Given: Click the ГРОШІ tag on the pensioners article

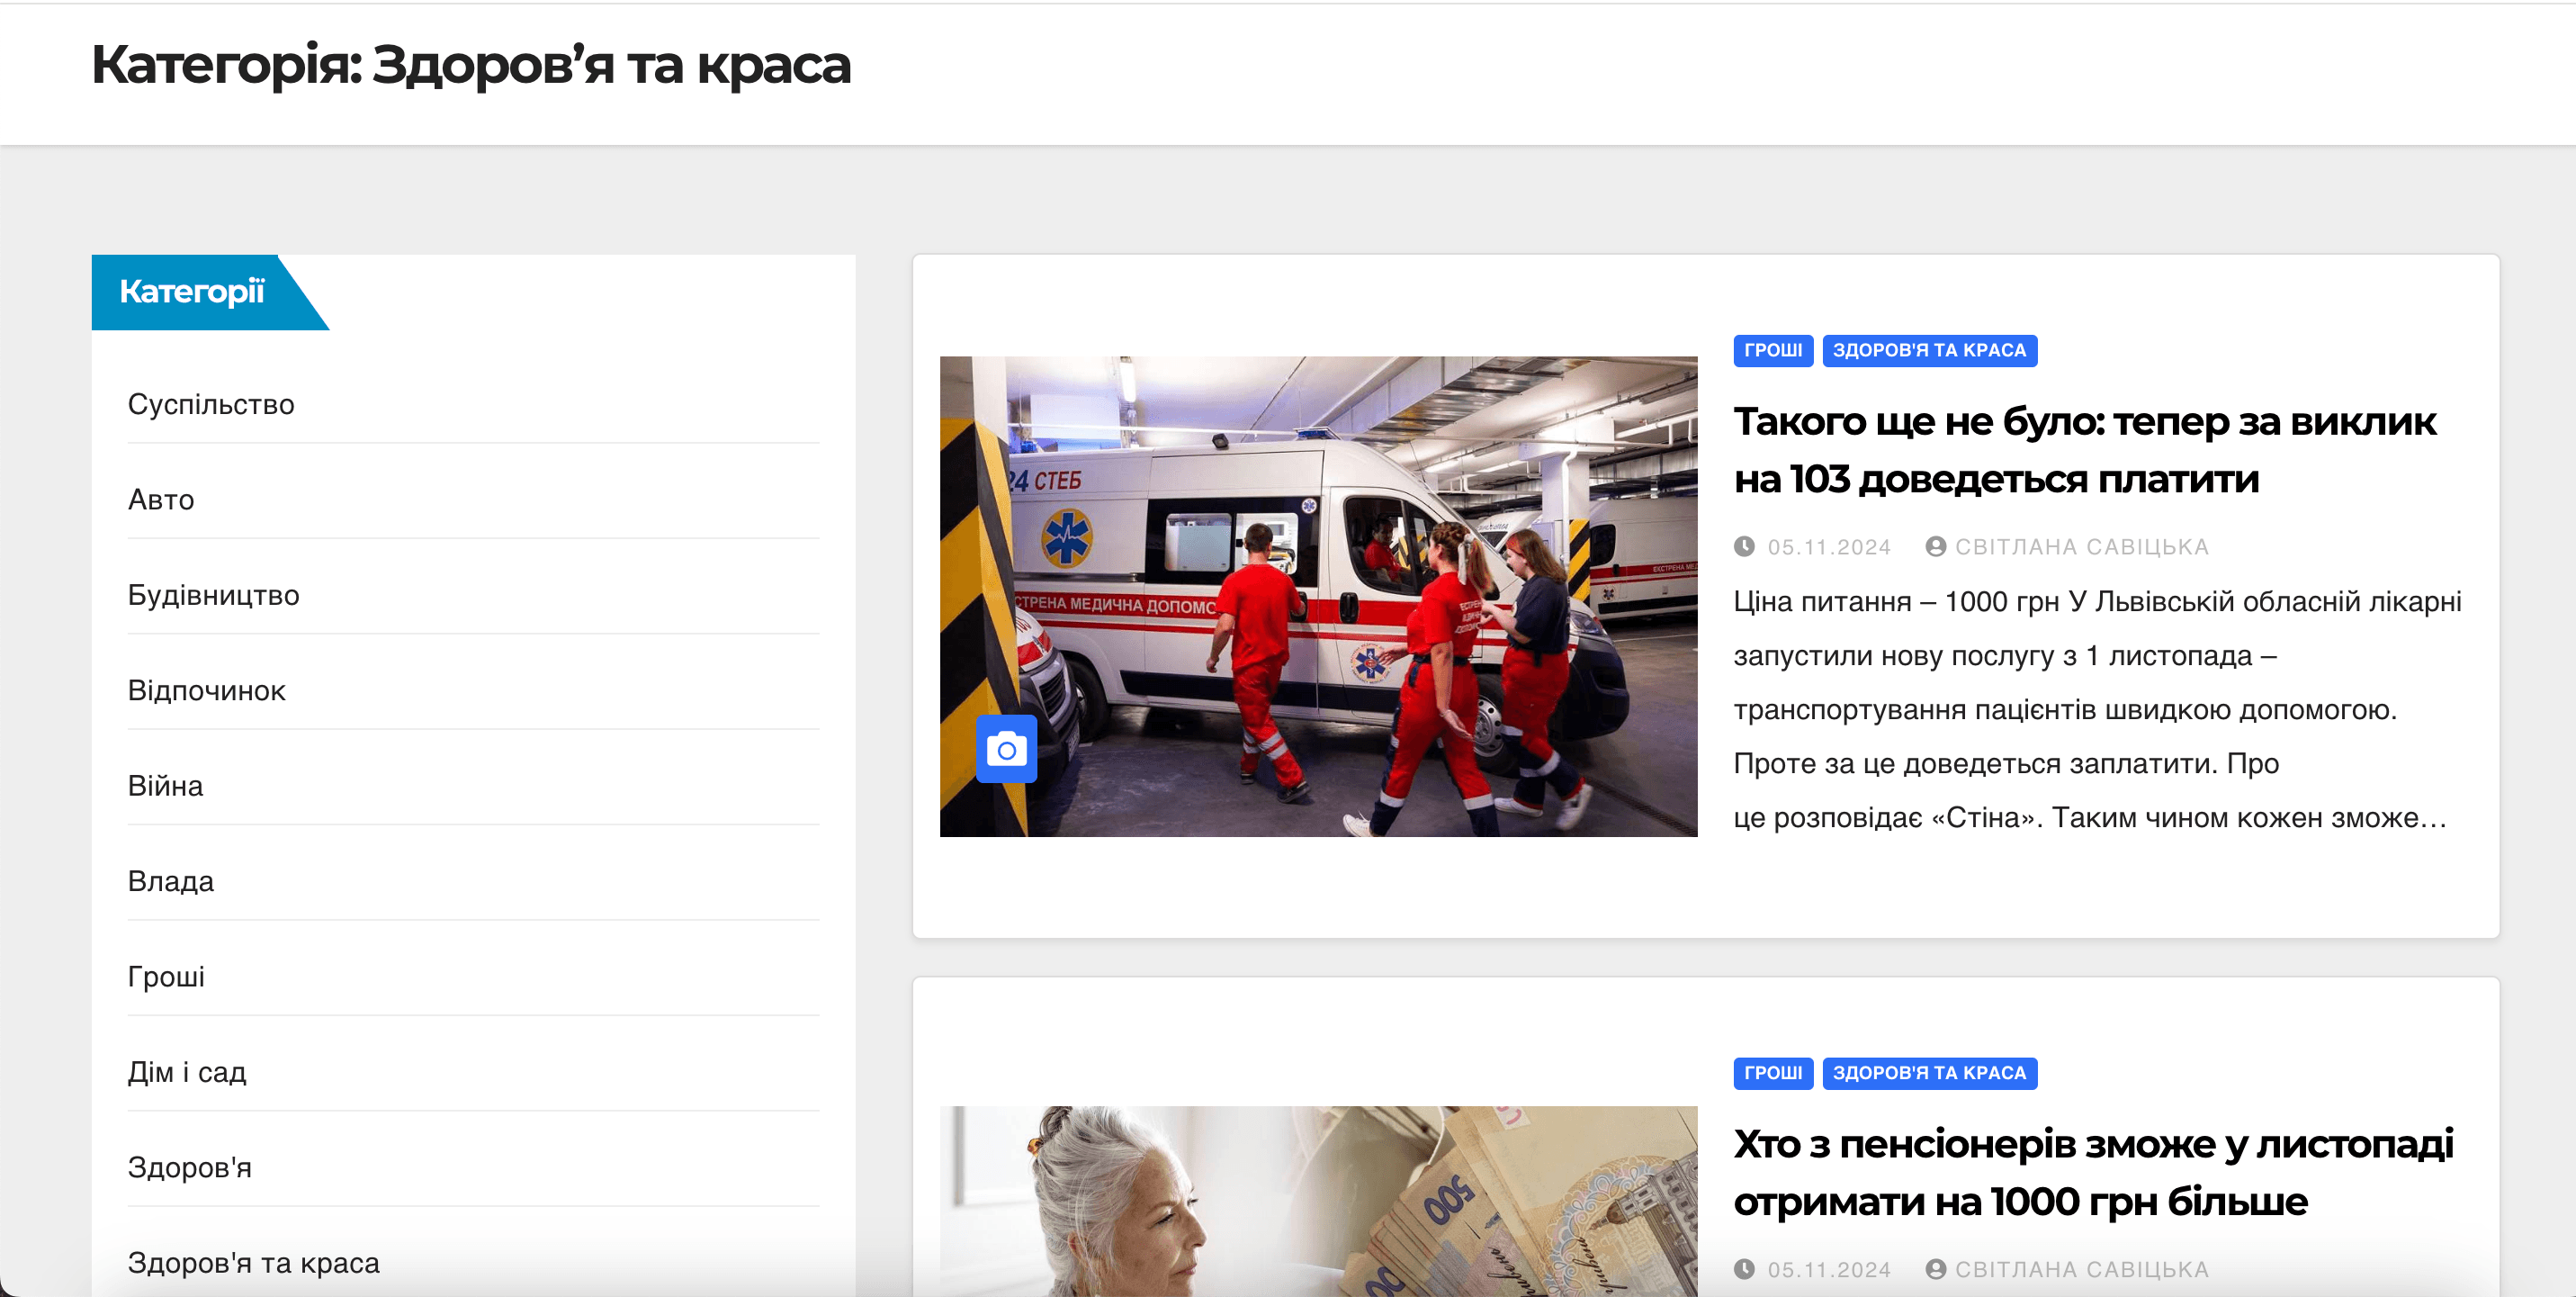Looking at the screenshot, I should [x=1773, y=1072].
